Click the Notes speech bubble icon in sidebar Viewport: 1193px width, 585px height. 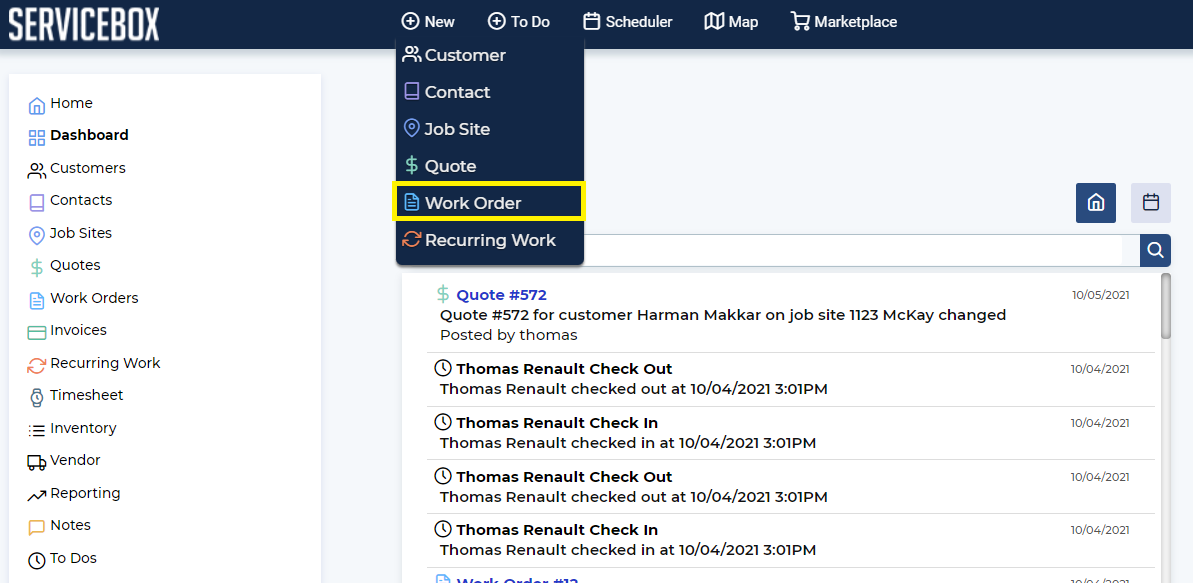click(x=37, y=528)
